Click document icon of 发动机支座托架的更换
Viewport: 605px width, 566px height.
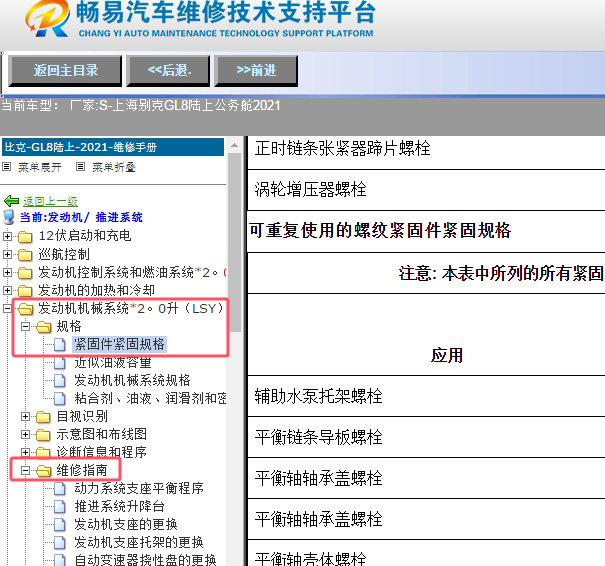tap(60, 542)
